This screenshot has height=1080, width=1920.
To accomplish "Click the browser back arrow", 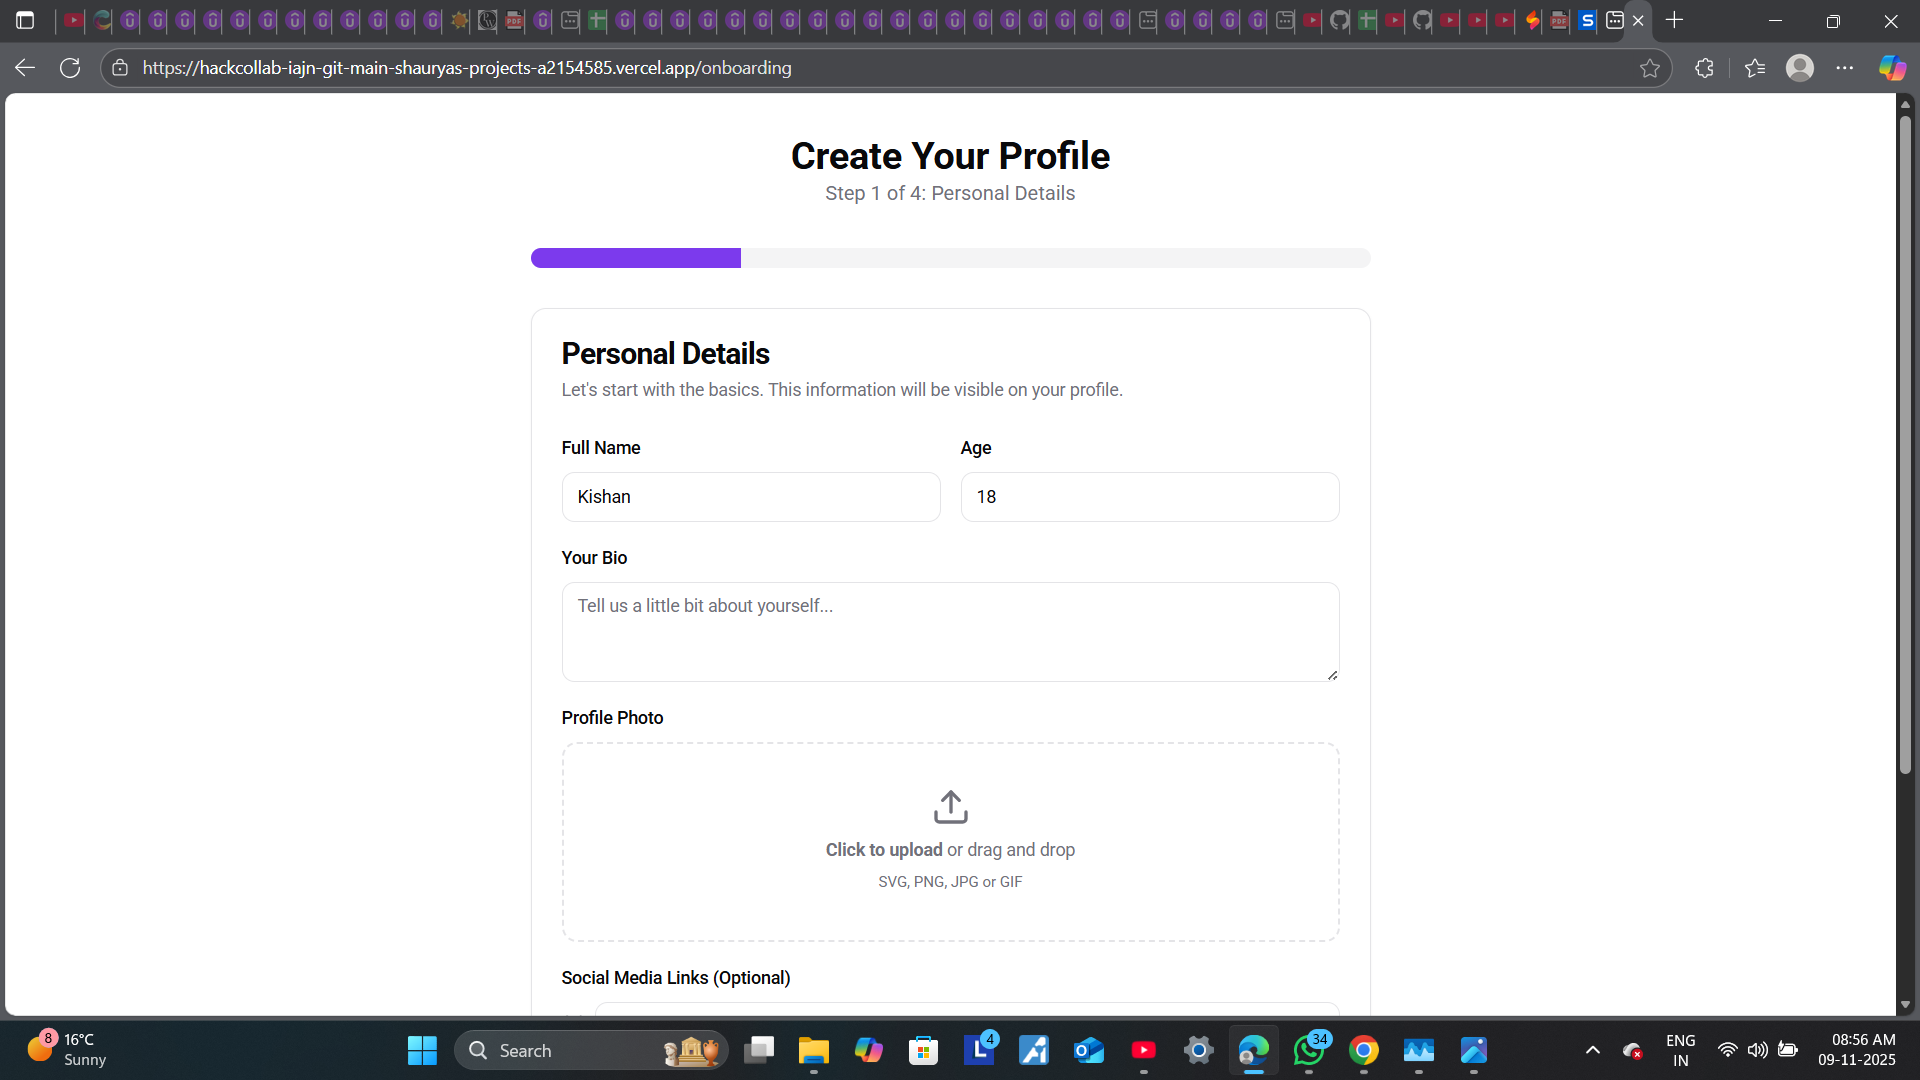I will (25, 68).
